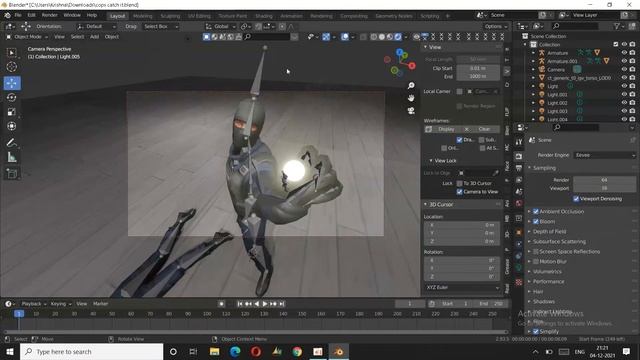Toggle the Simplify checkbox
The width and height of the screenshot is (640, 360).
(536, 331)
